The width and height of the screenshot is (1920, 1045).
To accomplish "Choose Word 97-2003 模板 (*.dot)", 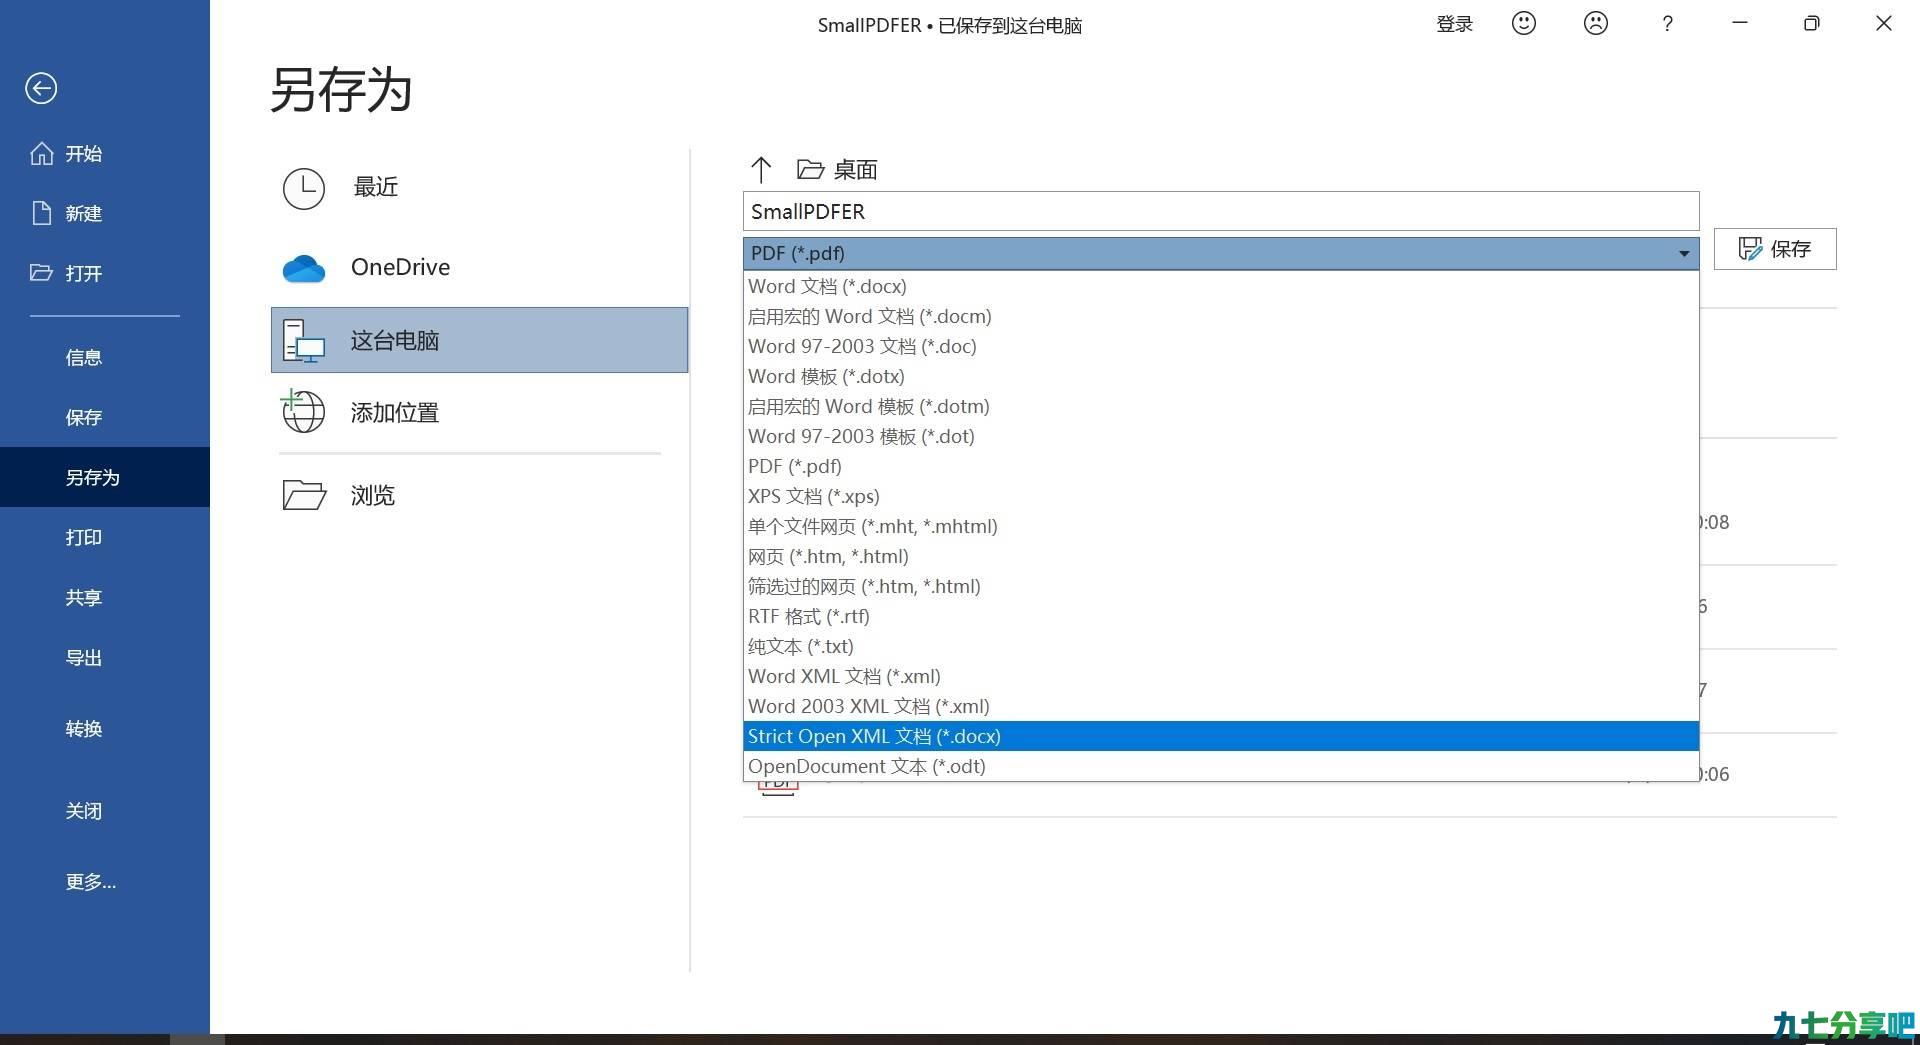I will click(x=1221, y=436).
